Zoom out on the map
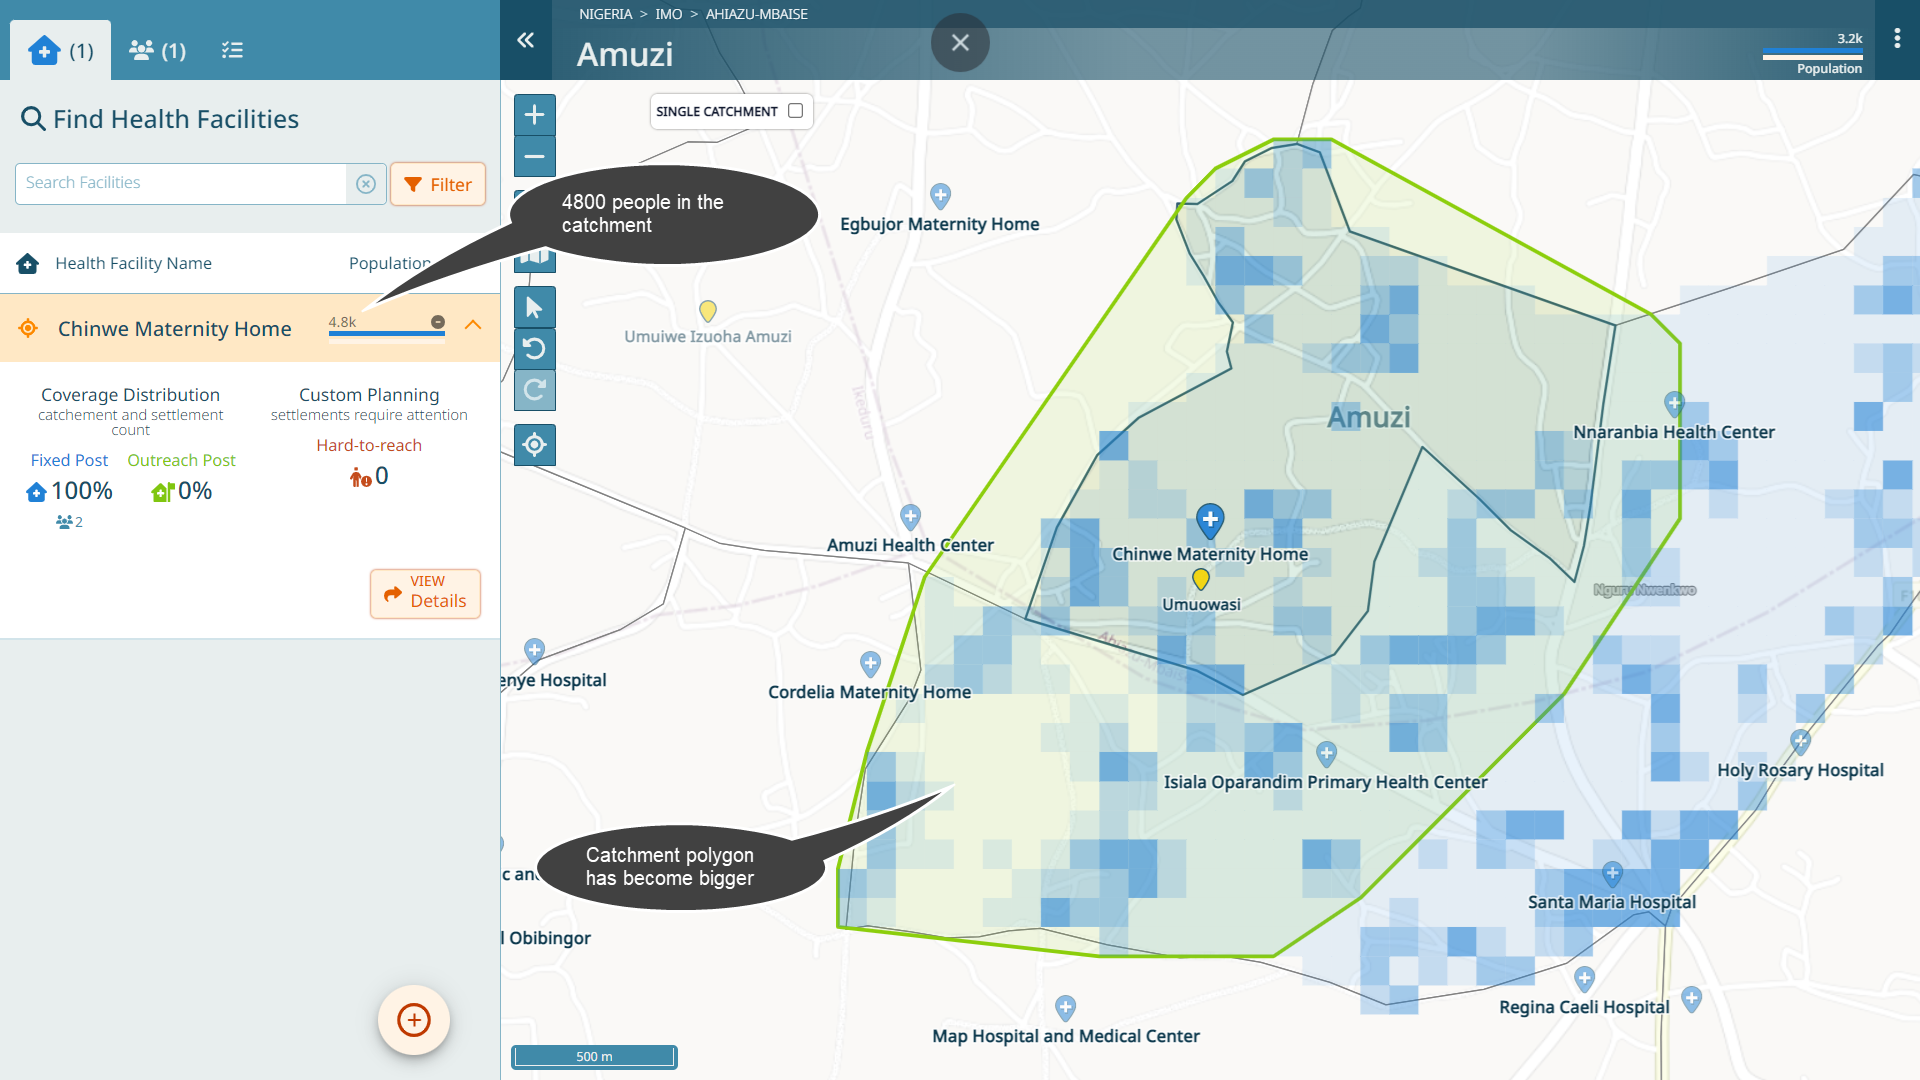Screen dimensions: 1920x1080 pyautogui.click(x=535, y=157)
